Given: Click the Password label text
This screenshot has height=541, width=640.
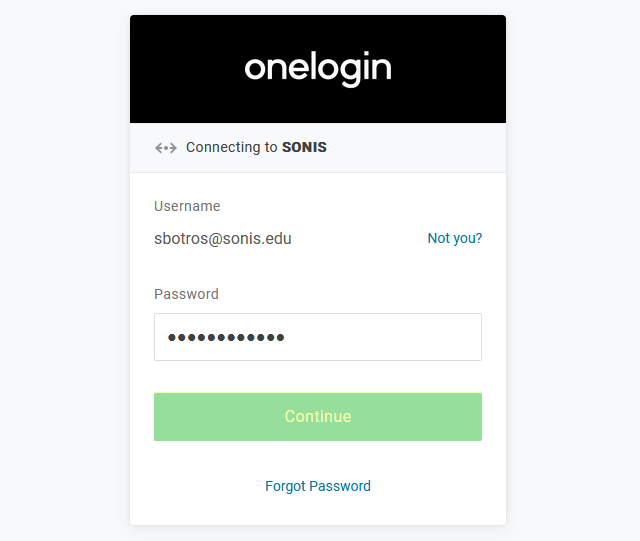Looking at the screenshot, I should click(186, 294).
